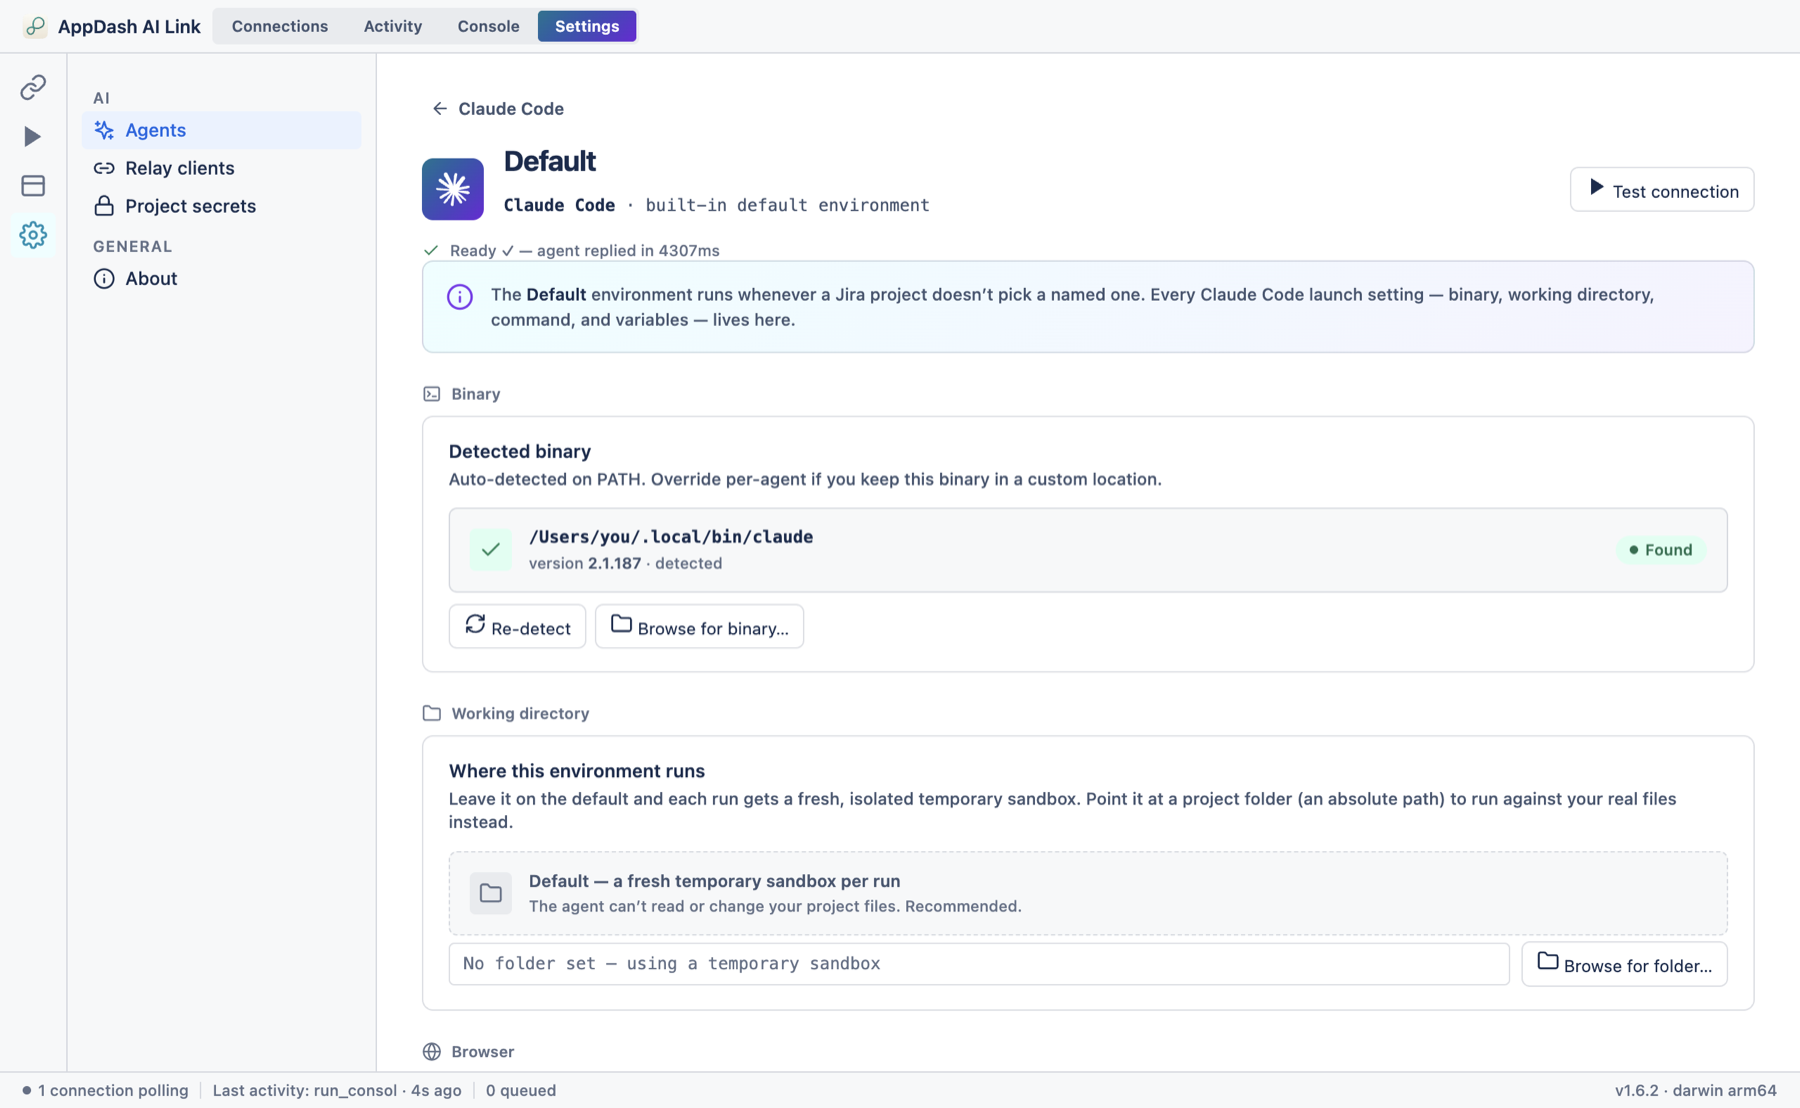Image resolution: width=1800 pixels, height=1108 pixels.
Task: Click the '1 connection polling' status
Action: tap(105, 1090)
